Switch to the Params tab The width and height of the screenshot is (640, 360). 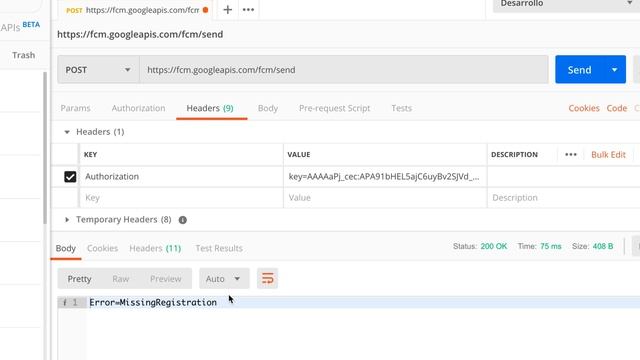[76, 108]
